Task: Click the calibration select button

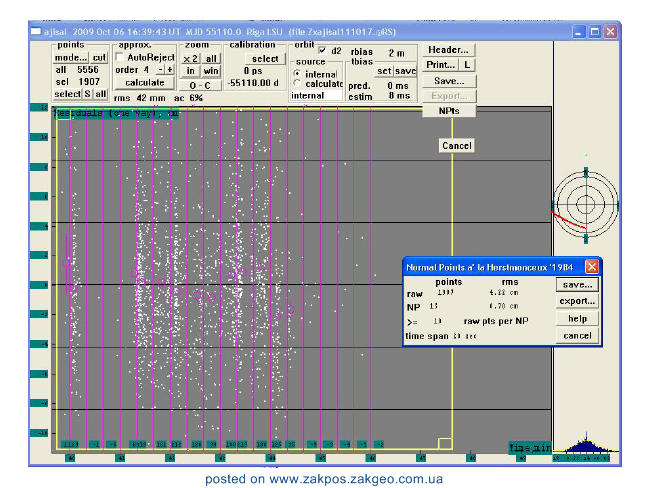Action: point(265,58)
